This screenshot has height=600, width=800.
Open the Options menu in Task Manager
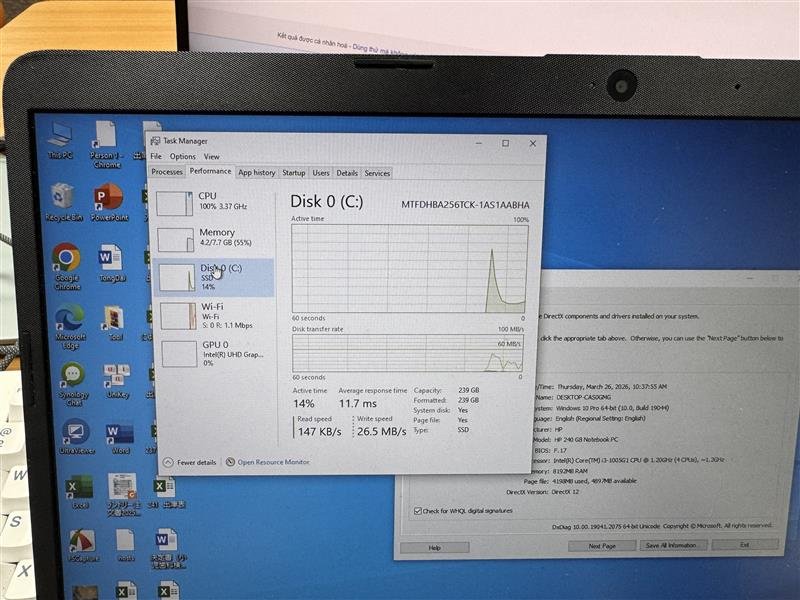(x=182, y=157)
